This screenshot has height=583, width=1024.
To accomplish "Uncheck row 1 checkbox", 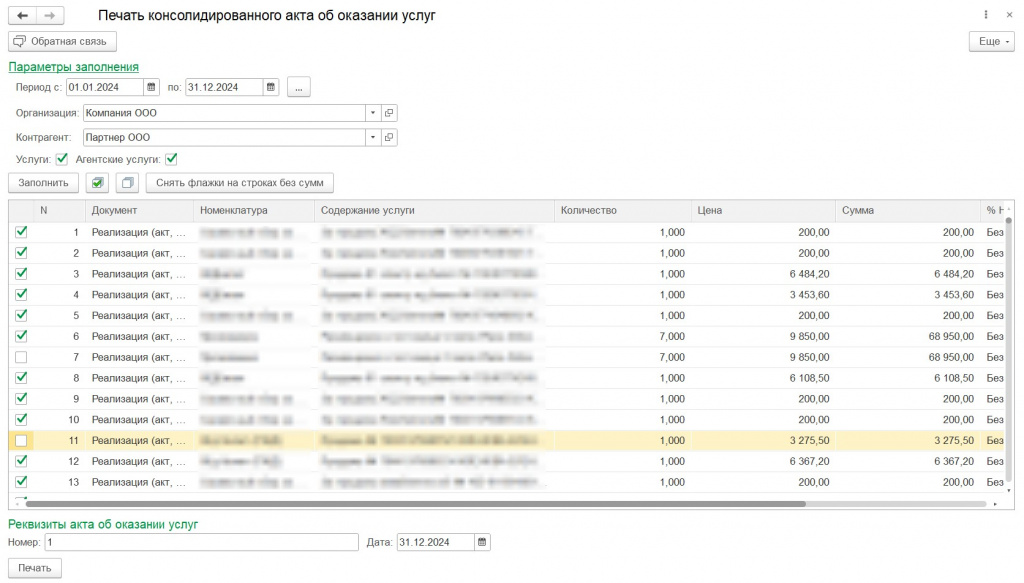I will pyautogui.click(x=21, y=232).
